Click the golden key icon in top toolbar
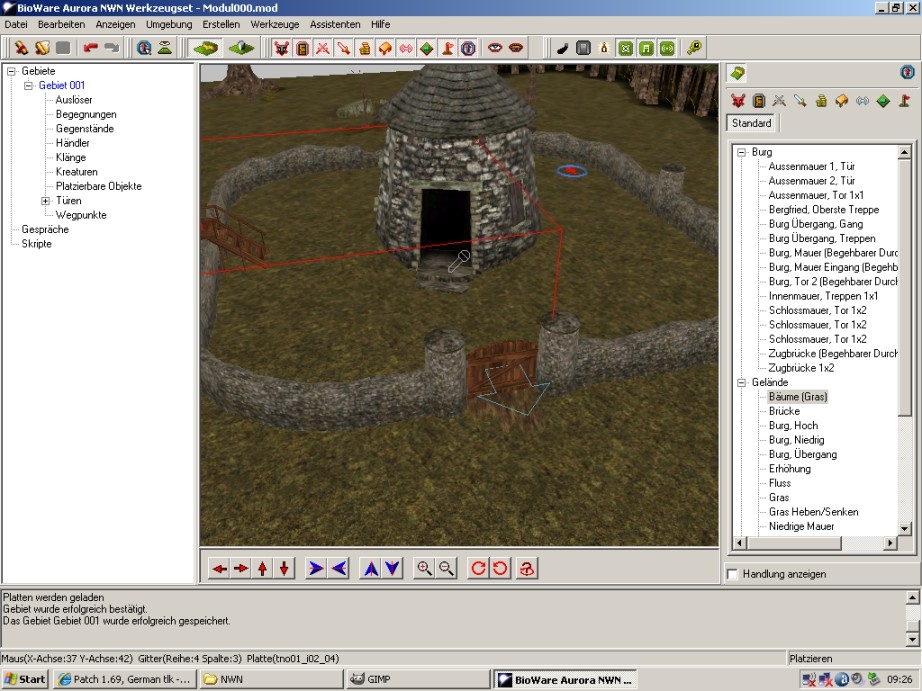Image resolution: width=922 pixels, height=691 pixels. tap(693, 47)
